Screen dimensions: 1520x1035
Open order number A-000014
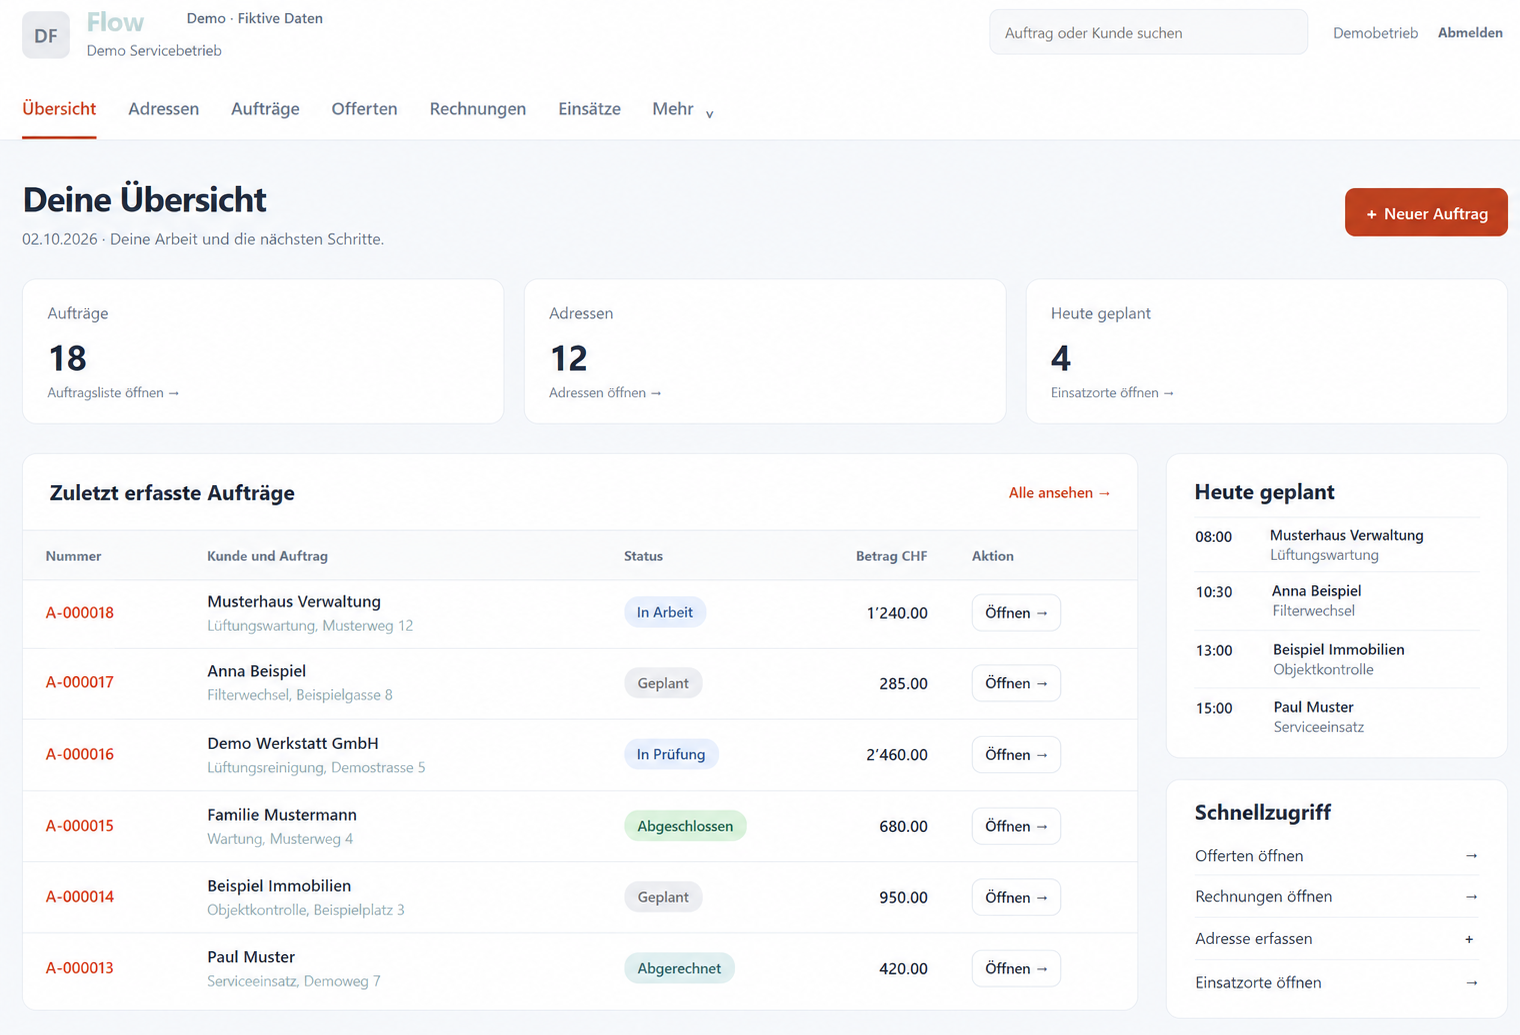[80, 897]
